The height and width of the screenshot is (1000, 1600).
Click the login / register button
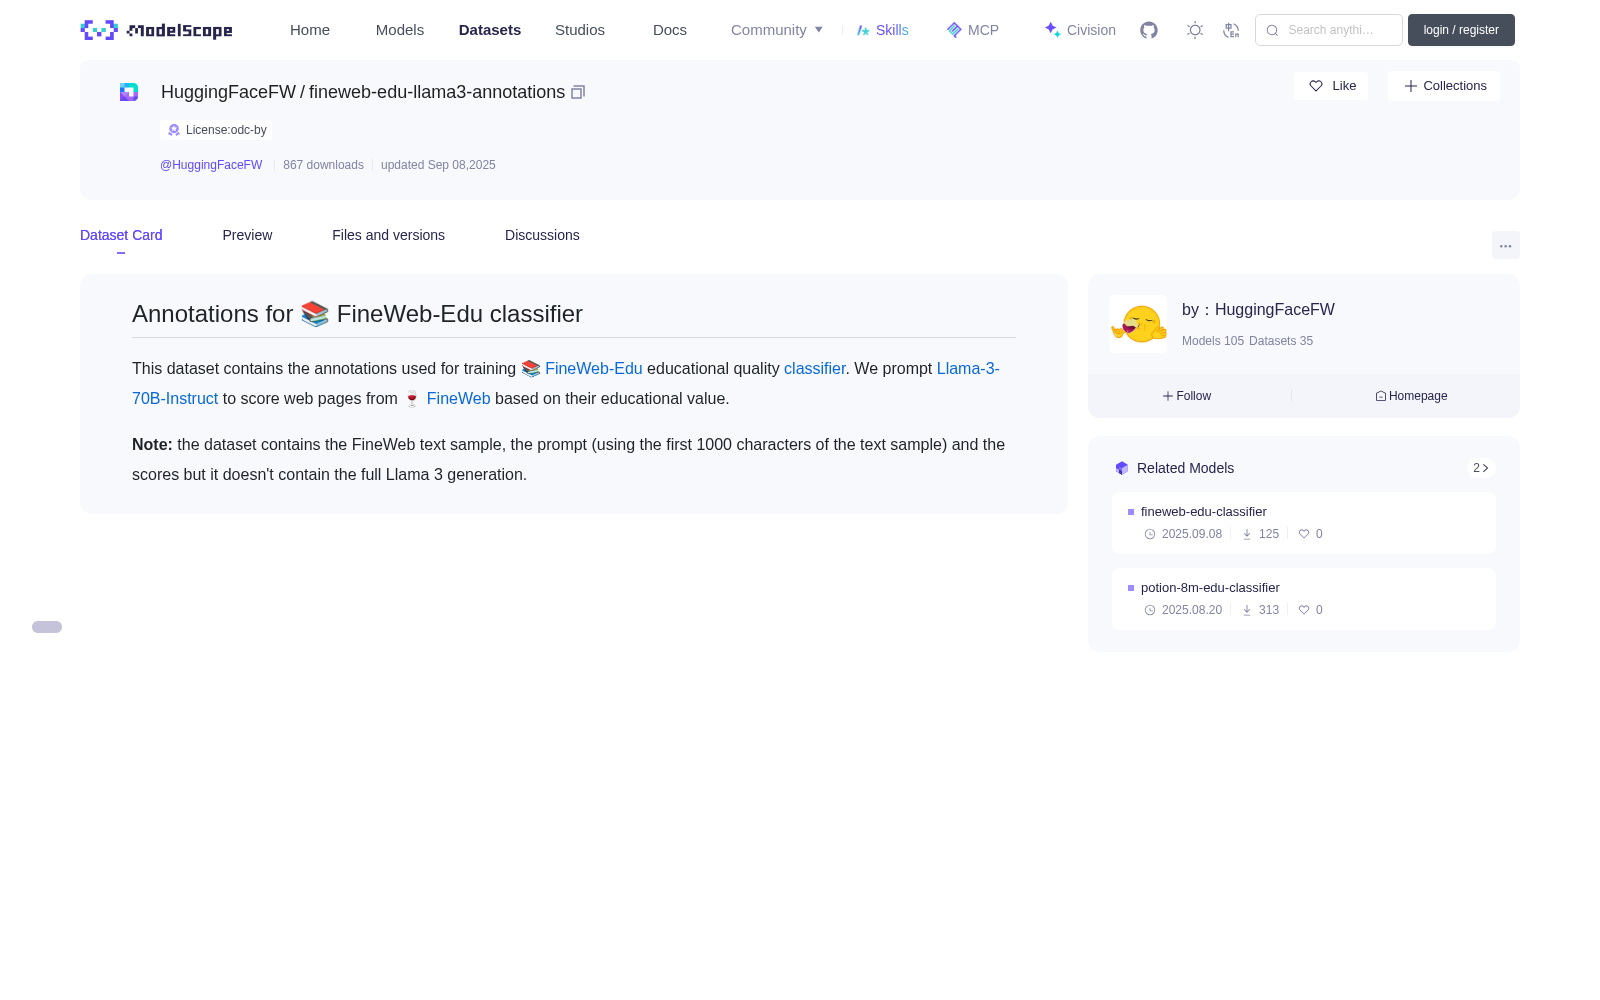coord(1461,30)
